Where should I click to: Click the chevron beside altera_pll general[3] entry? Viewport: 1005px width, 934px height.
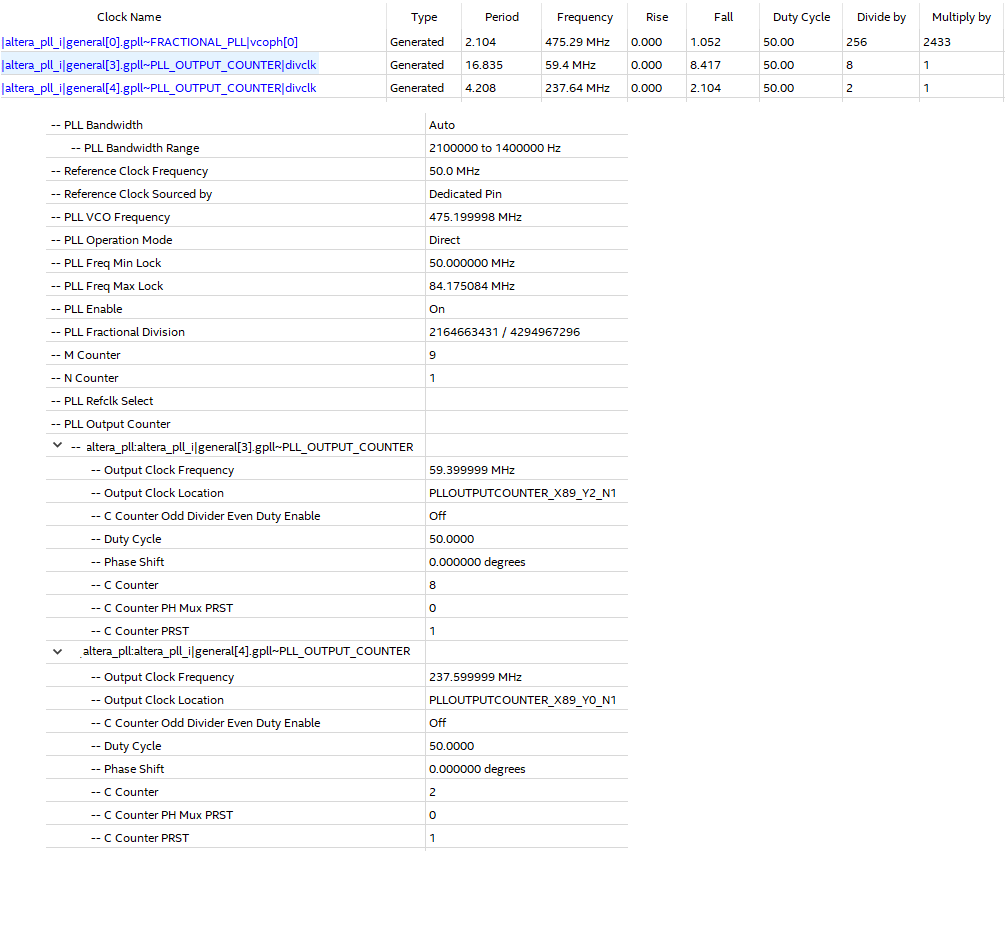coord(57,445)
